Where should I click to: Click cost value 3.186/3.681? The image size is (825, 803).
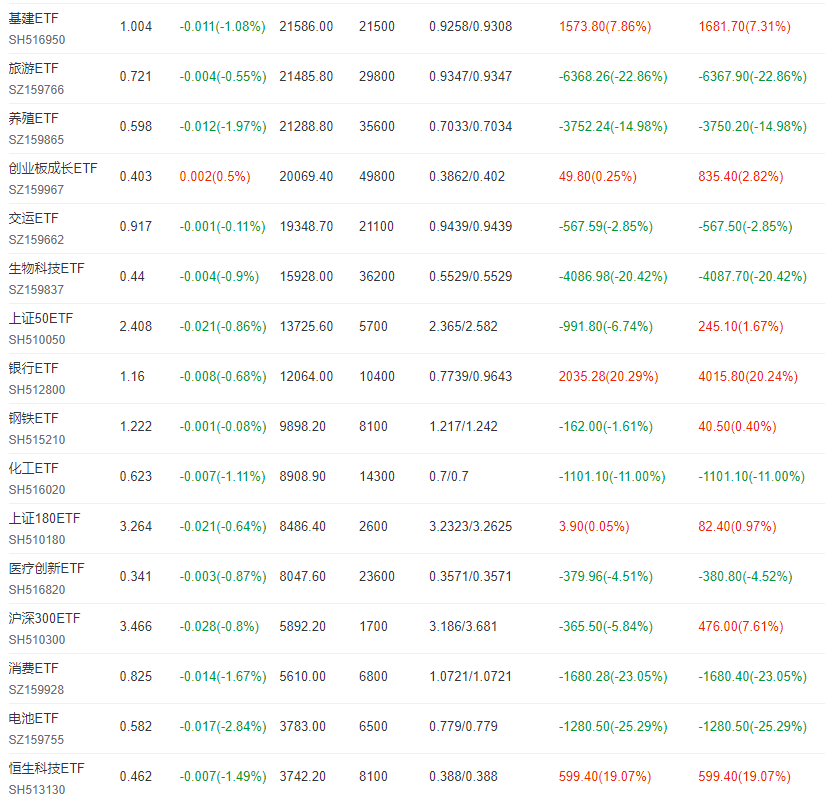click(463, 626)
